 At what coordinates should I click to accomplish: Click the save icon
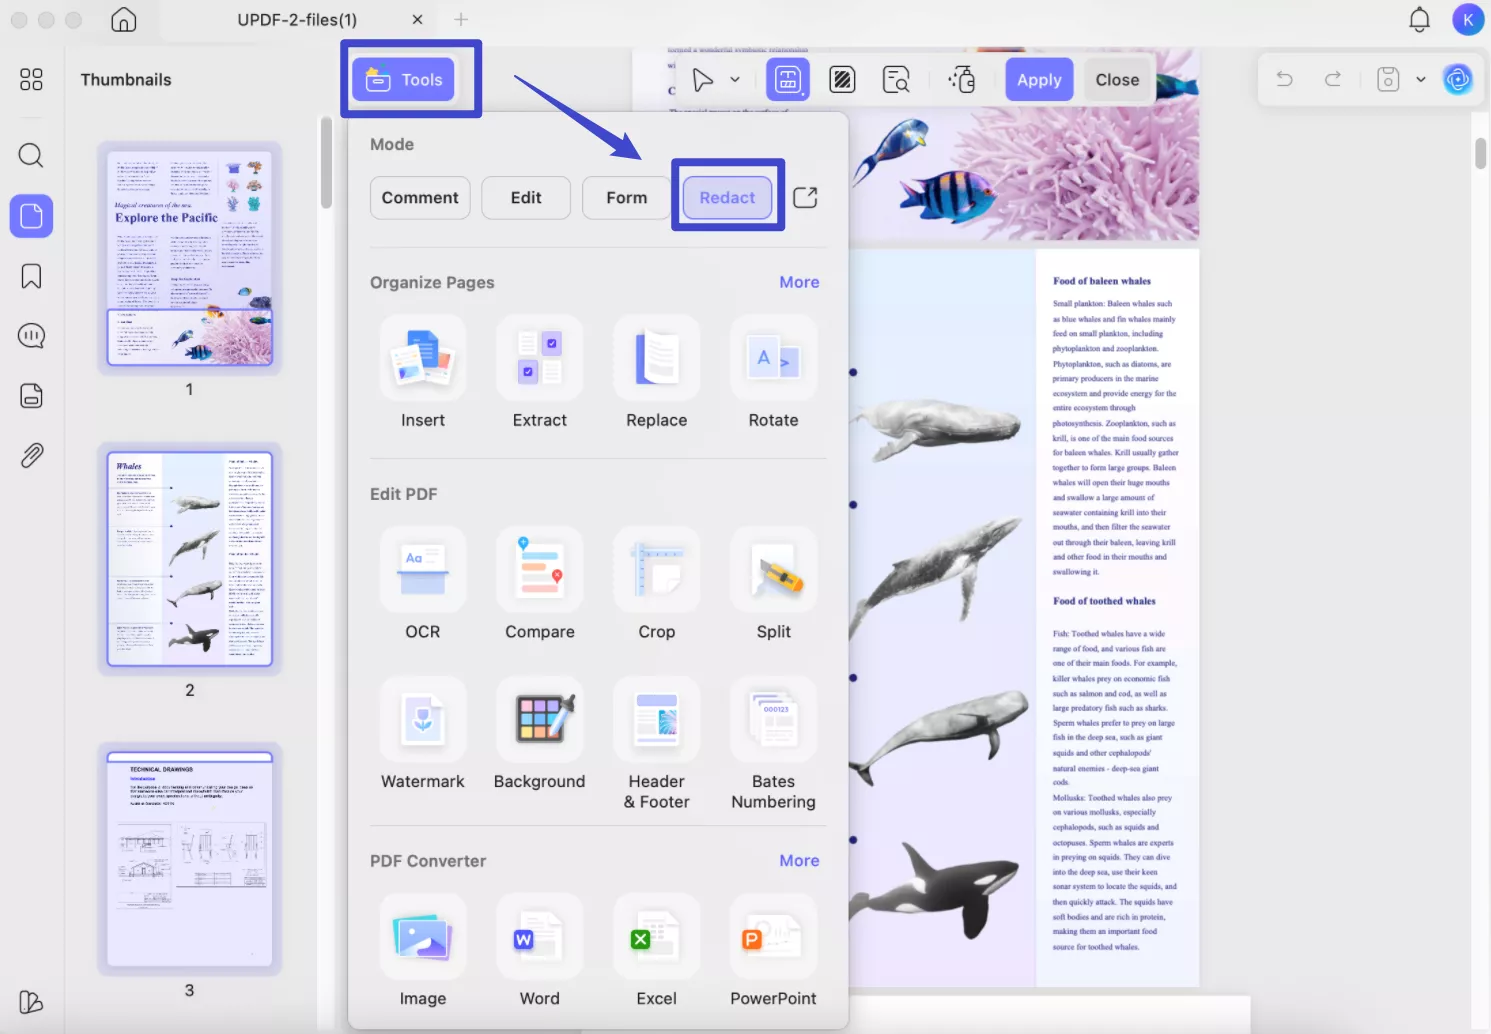pos(1388,79)
